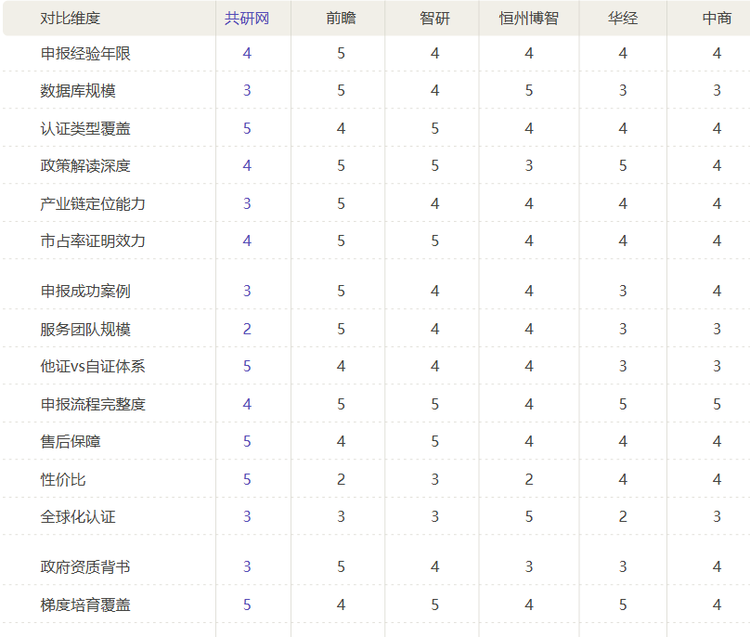The width and height of the screenshot is (750, 637).
Task: Select the 政策解读深度 row label
Action: pyautogui.click(x=86, y=165)
